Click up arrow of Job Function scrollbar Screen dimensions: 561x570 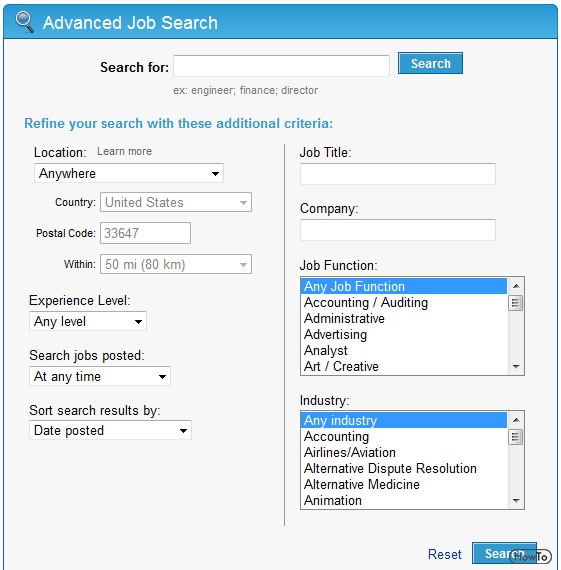tap(516, 286)
